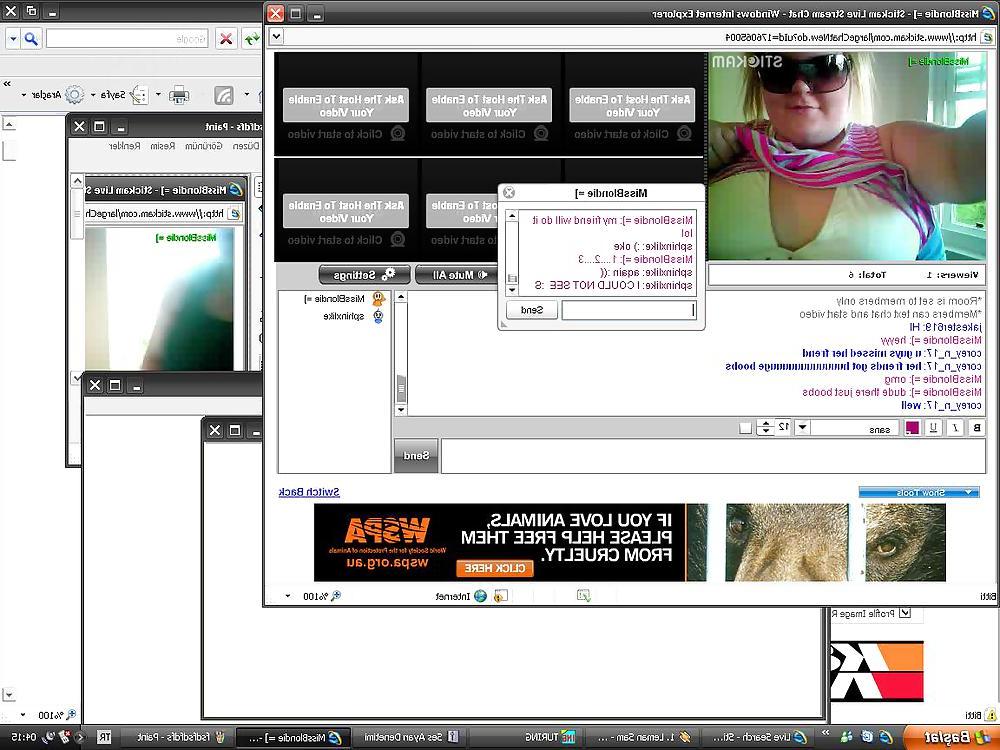Click the search magnifier in background browser
The image size is (1000, 750).
point(31,39)
